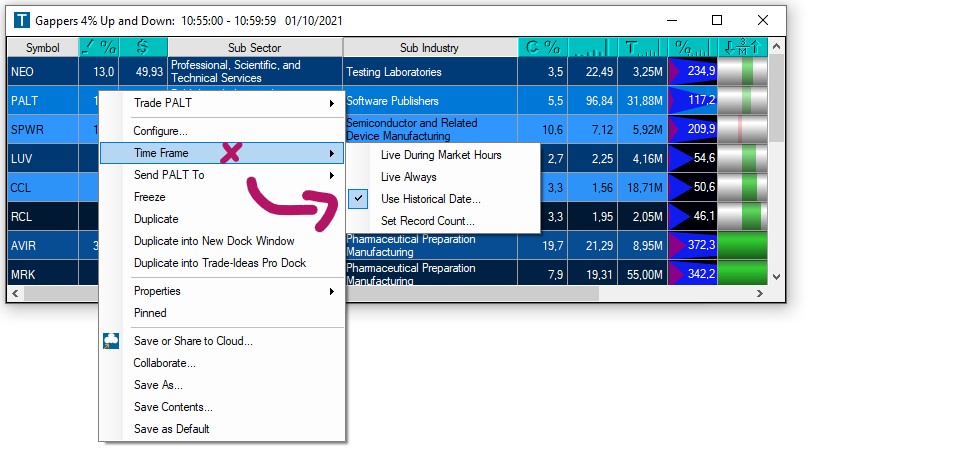Click the dollar price column header icon
955x449 pixels.
[143, 47]
